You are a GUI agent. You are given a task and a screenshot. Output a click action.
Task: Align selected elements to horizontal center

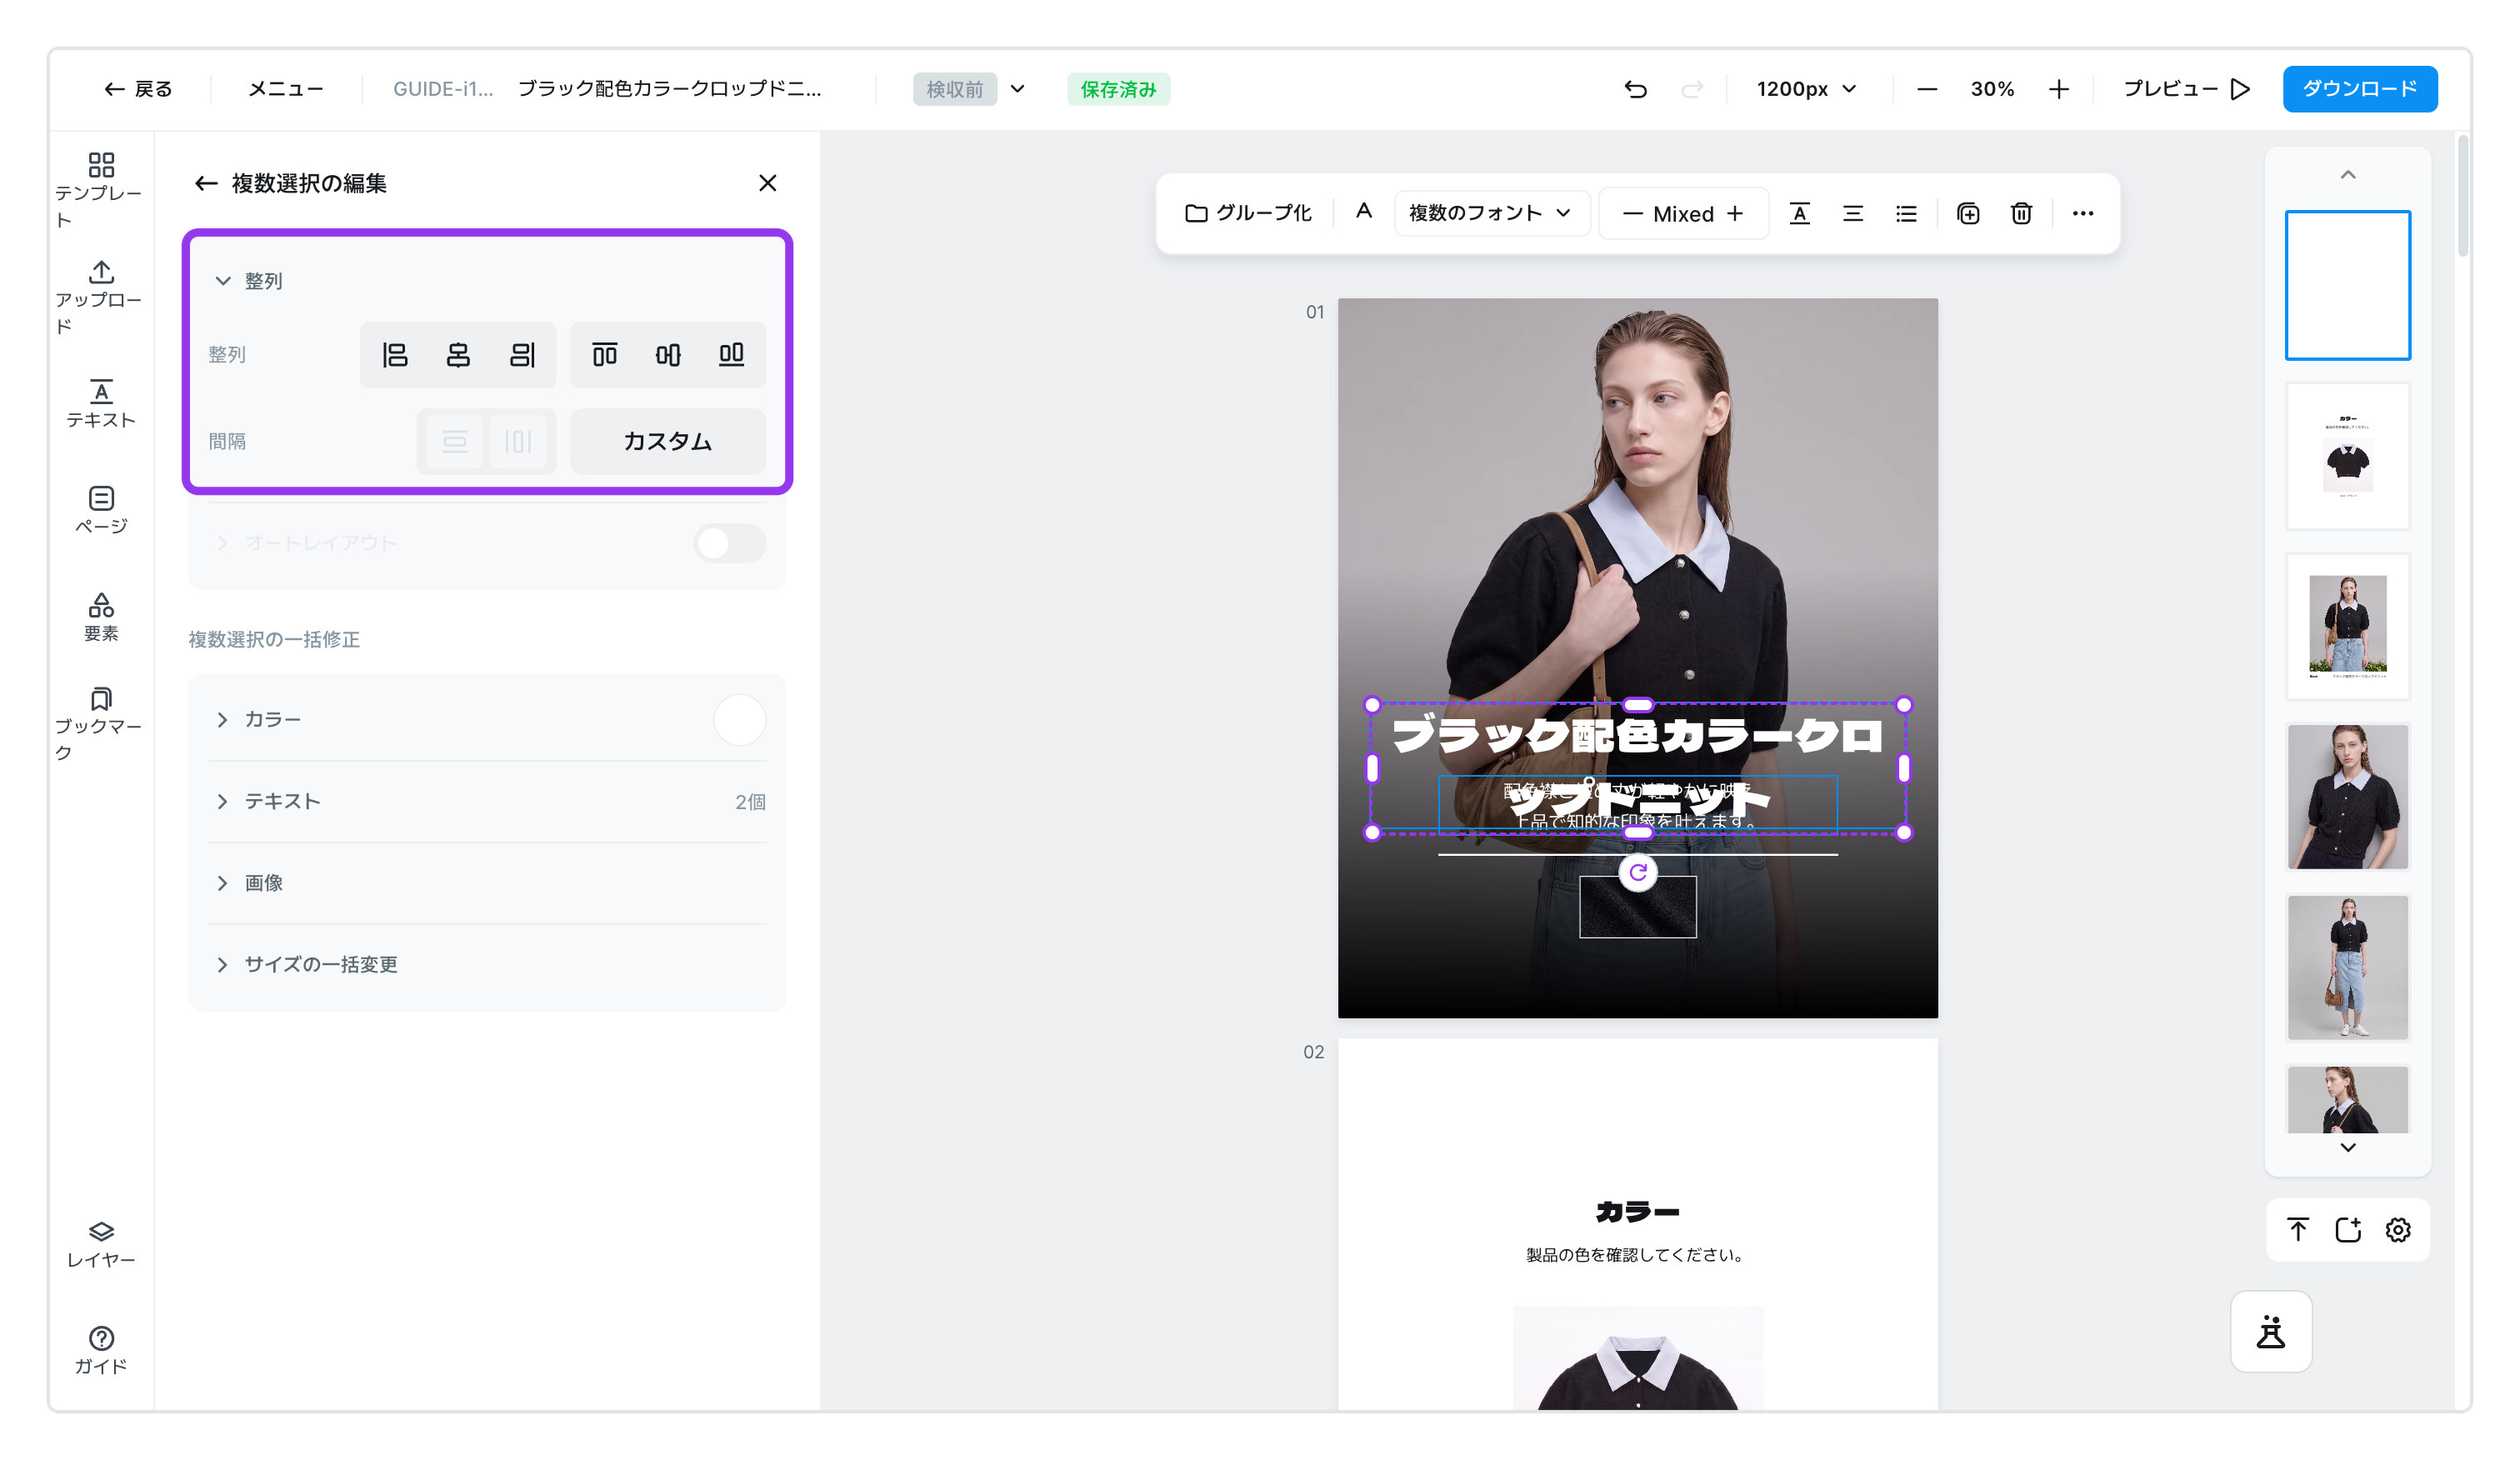point(458,355)
